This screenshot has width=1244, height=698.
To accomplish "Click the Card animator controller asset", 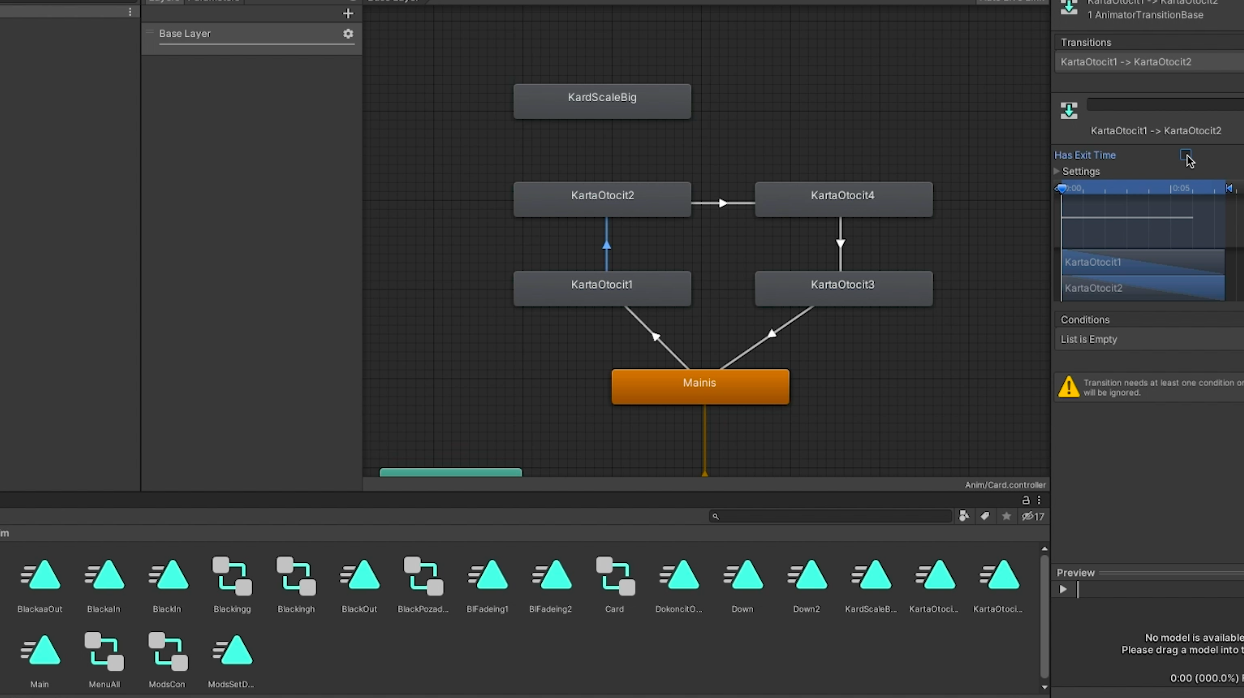I will coord(614,577).
